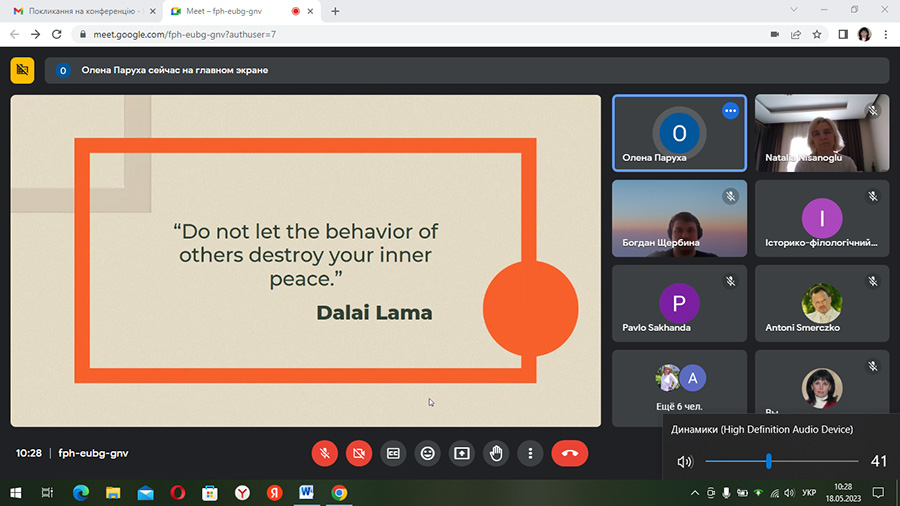Open Chrome profile avatar

coord(864,34)
